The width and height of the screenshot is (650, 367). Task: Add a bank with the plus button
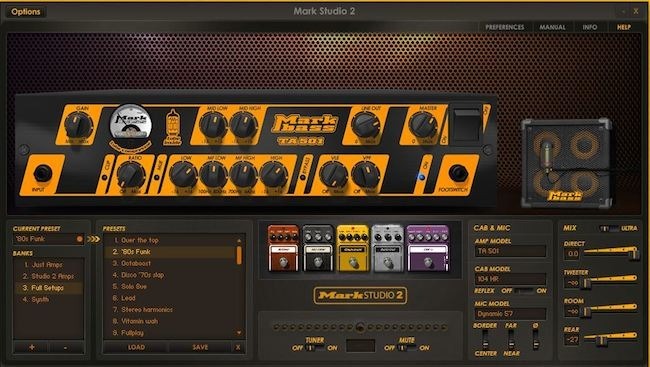(x=32, y=348)
